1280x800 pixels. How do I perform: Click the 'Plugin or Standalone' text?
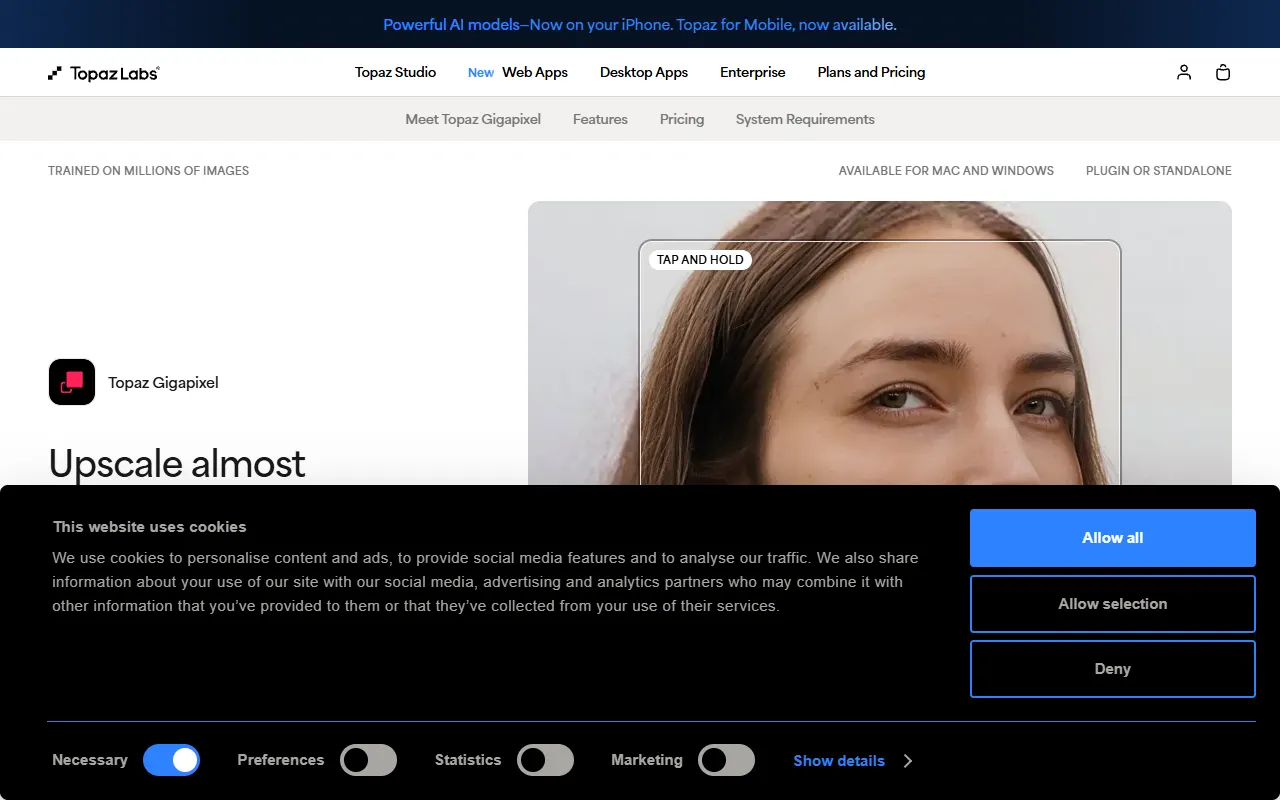click(x=1159, y=171)
